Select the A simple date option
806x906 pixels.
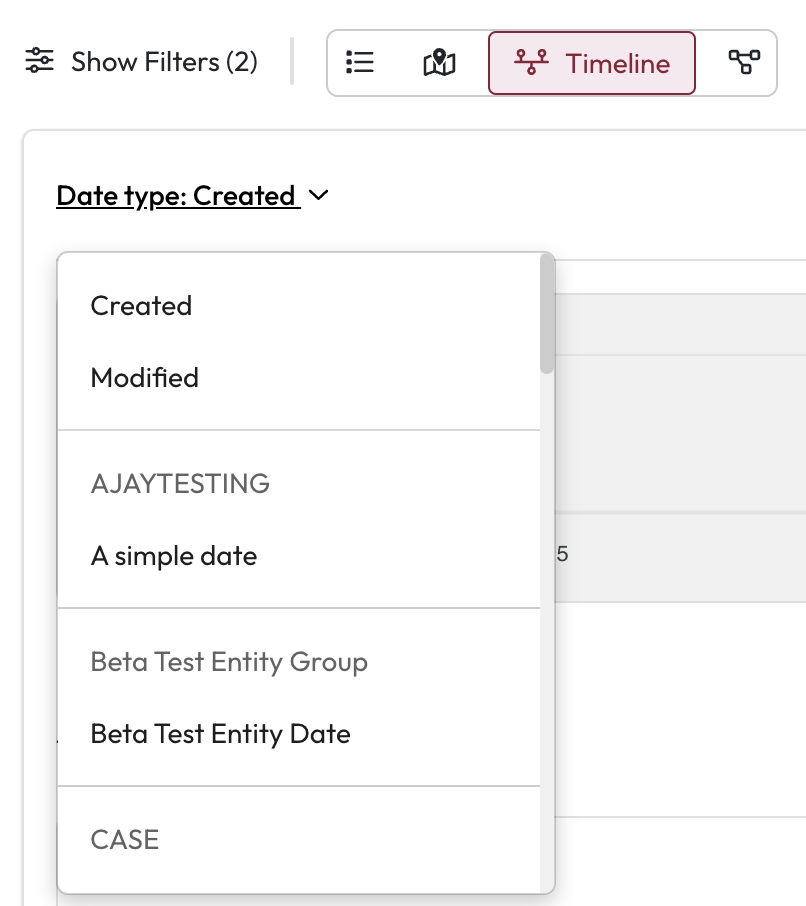pyautogui.click(x=174, y=556)
